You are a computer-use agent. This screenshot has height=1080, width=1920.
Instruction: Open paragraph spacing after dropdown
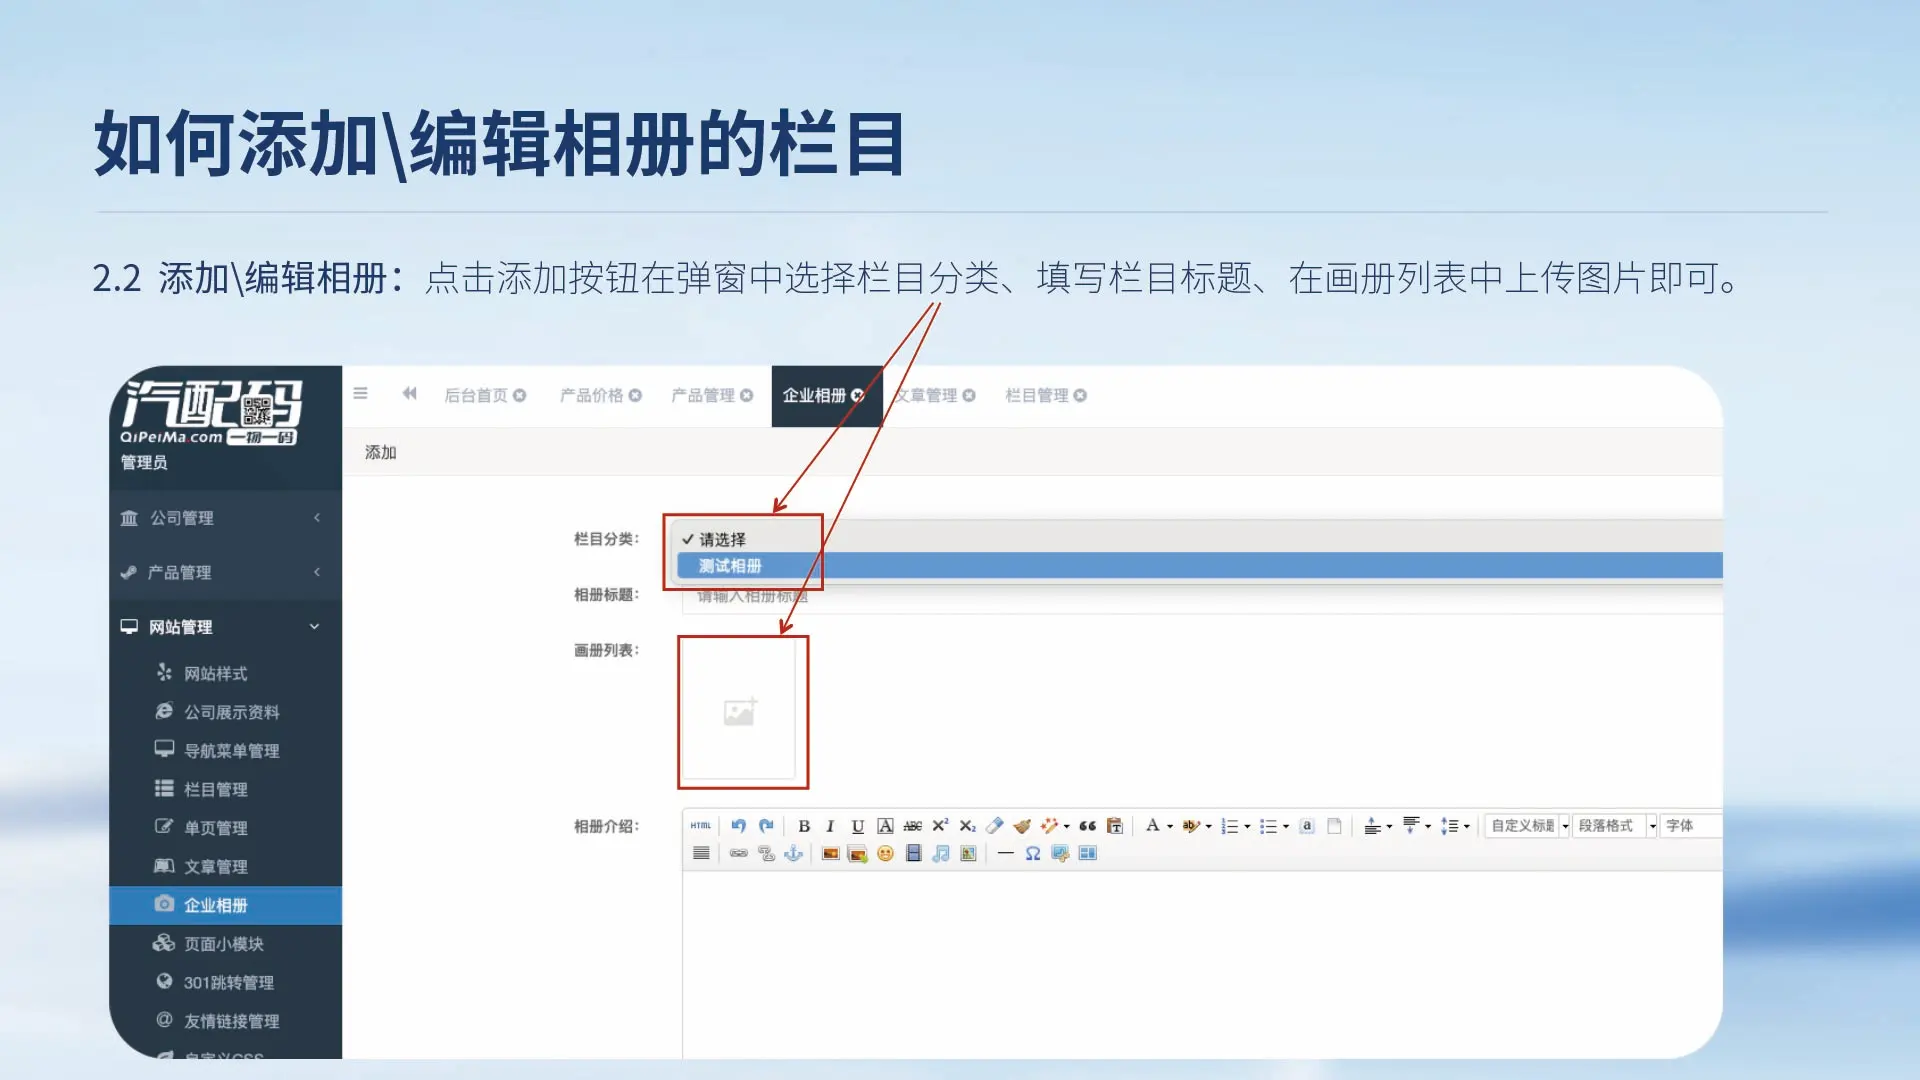click(x=1428, y=827)
